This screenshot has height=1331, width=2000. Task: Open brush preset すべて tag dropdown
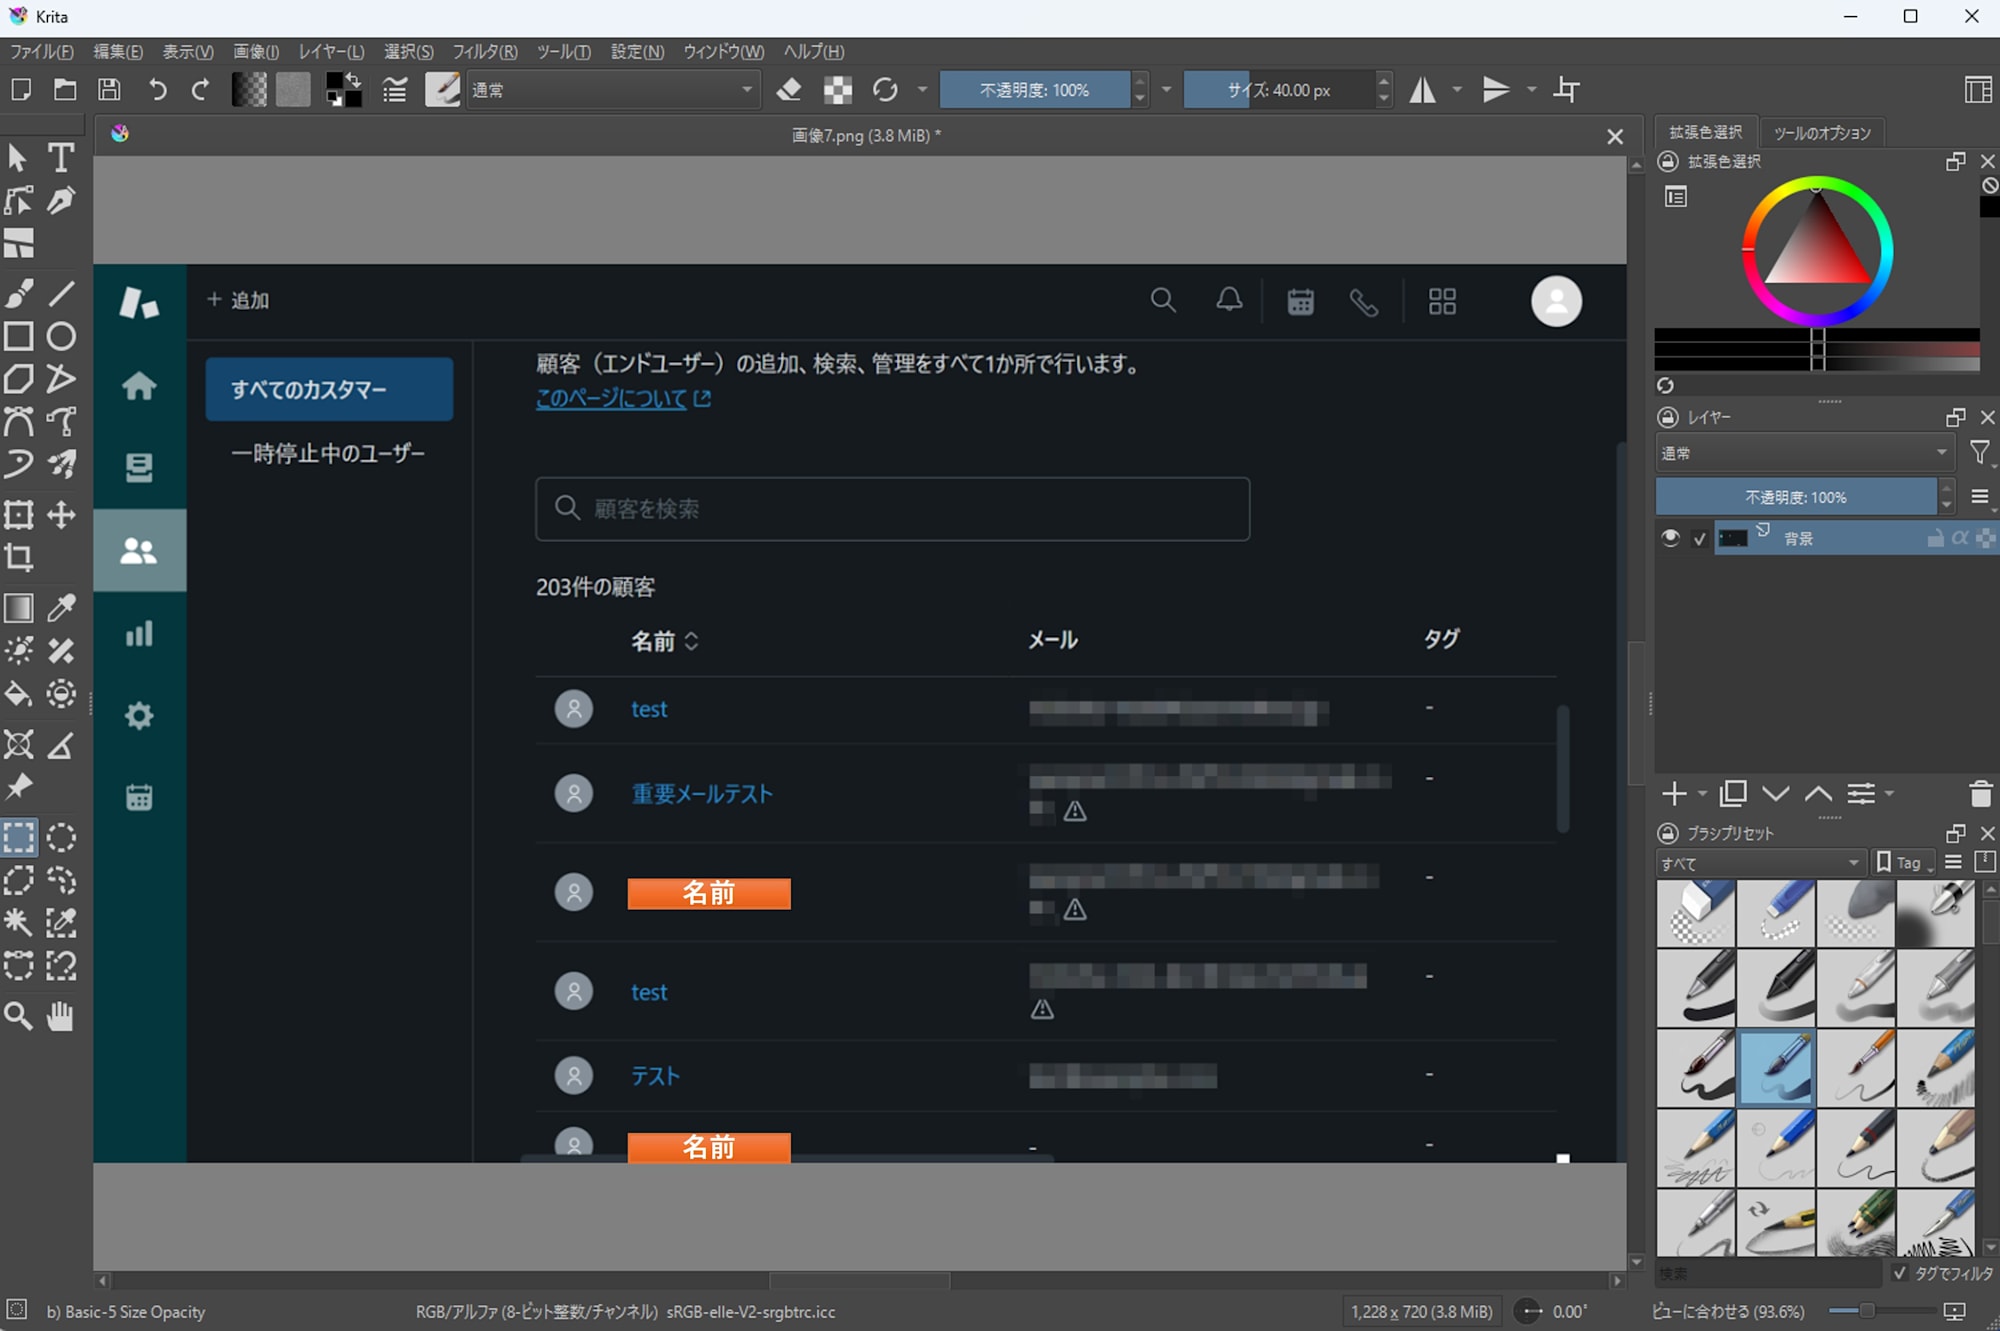[1760, 863]
